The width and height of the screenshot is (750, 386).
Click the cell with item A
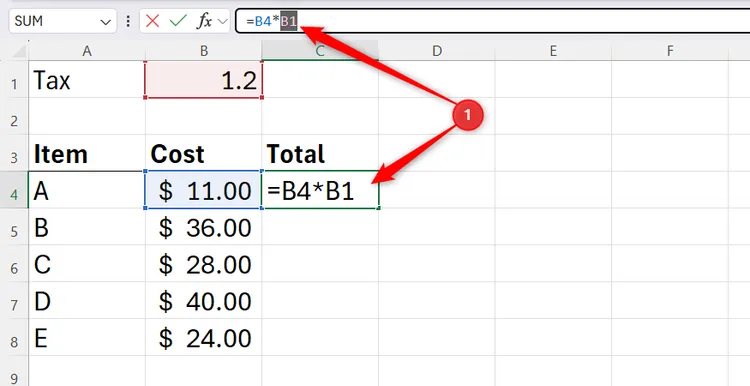tap(87, 190)
